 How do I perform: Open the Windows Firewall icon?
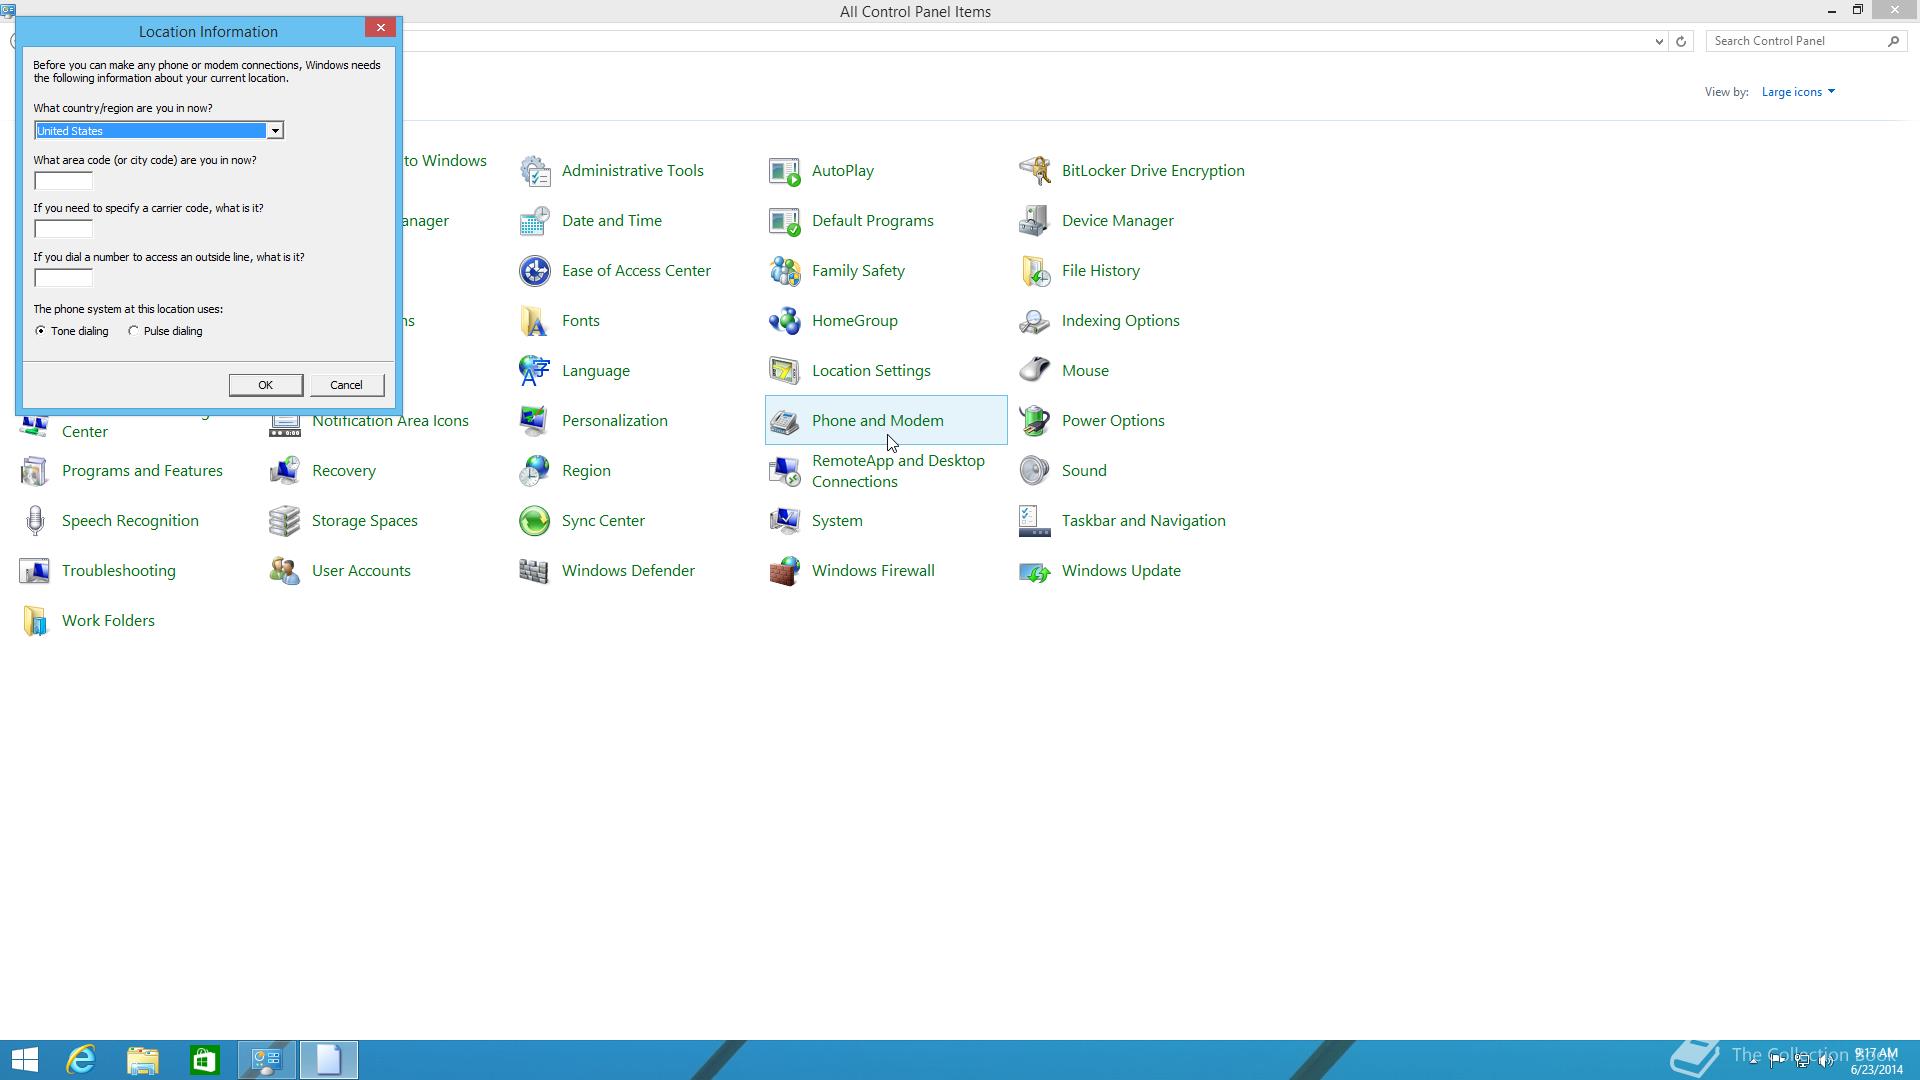coord(785,571)
